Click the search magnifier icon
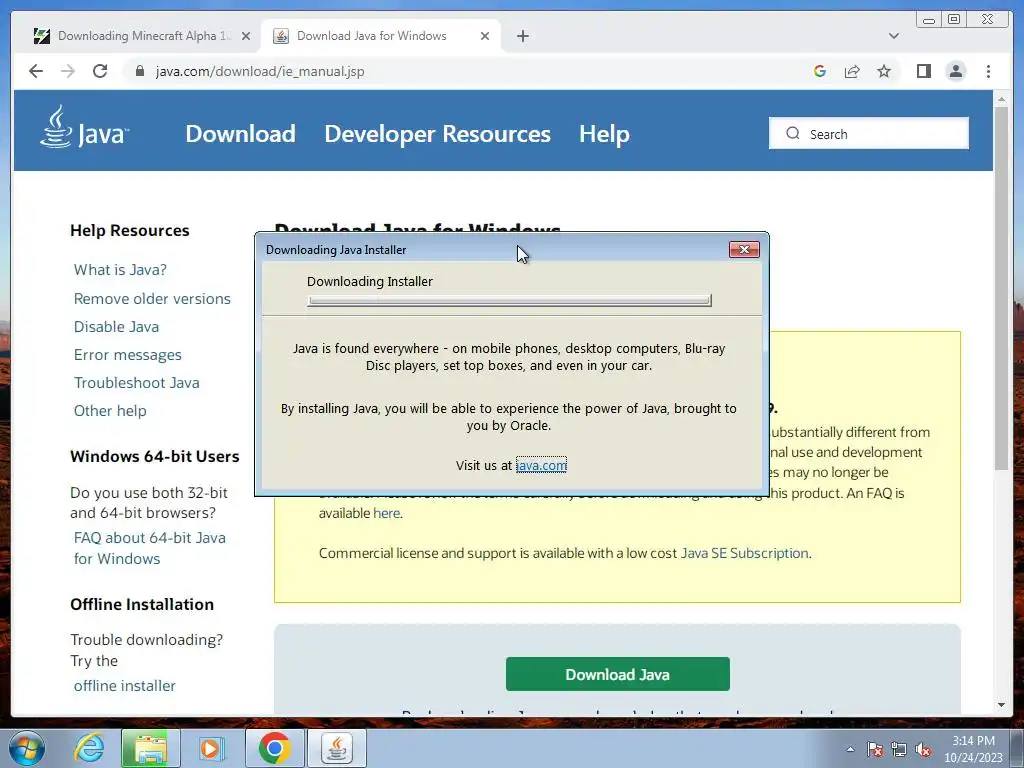Screen dimensions: 1024x768 (x=793, y=133)
